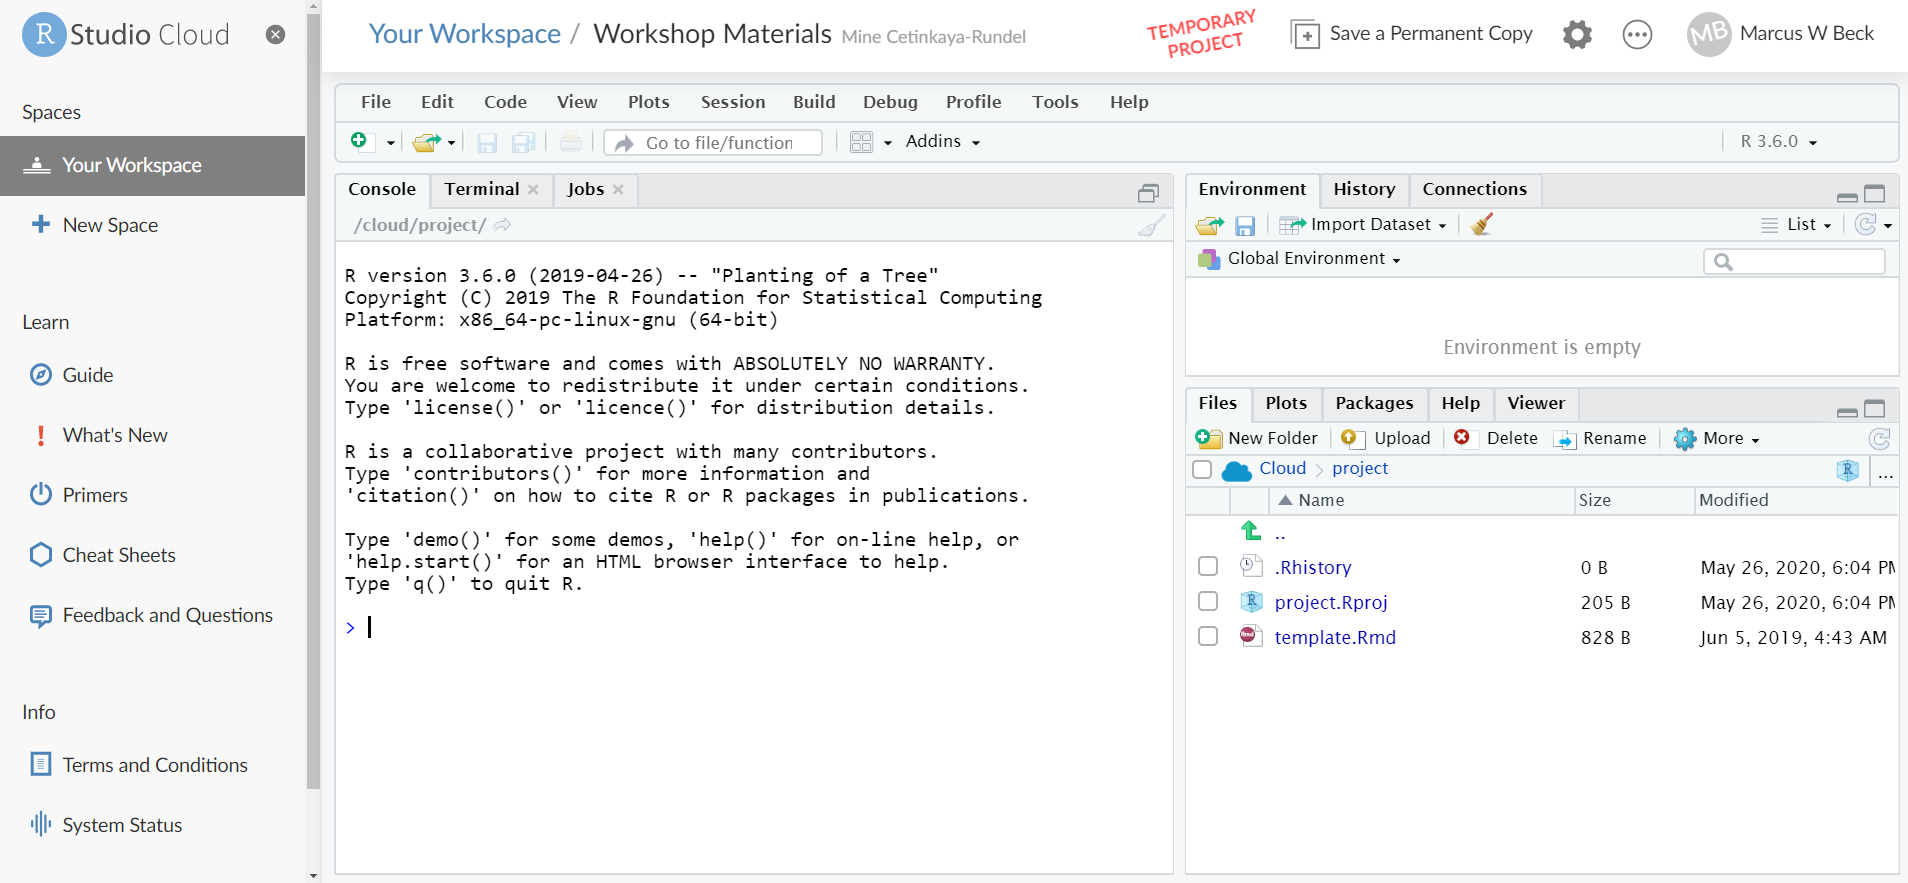Click the Upload button
The height and width of the screenshot is (883, 1908).
click(x=1386, y=438)
